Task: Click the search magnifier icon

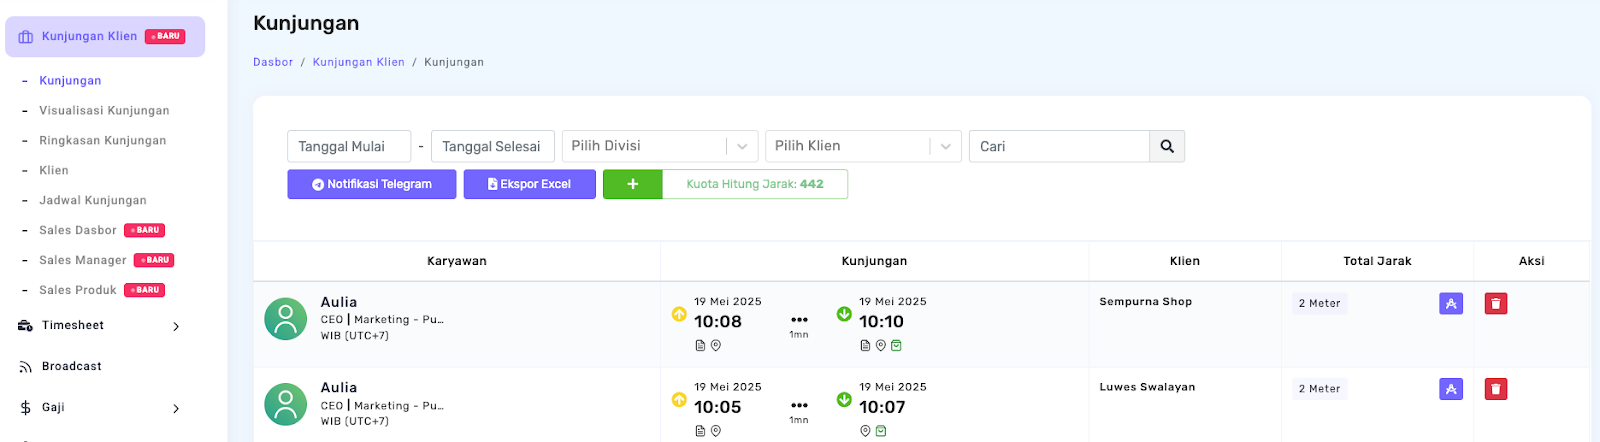Action: (1167, 146)
